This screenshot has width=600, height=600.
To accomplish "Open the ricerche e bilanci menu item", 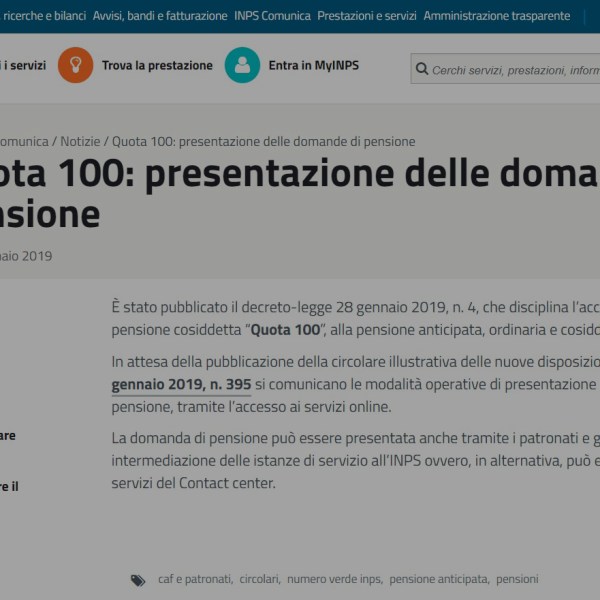I will pyautogui.click(x=44, y=16).
